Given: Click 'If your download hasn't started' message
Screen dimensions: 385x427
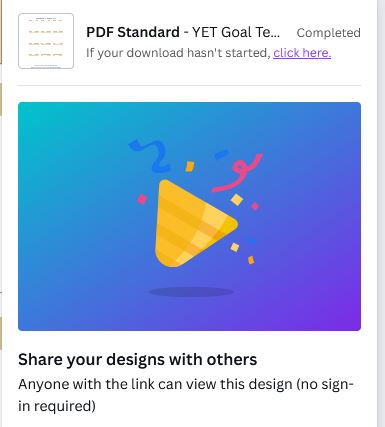Looking at the screenshot, I should click(178, 53).
